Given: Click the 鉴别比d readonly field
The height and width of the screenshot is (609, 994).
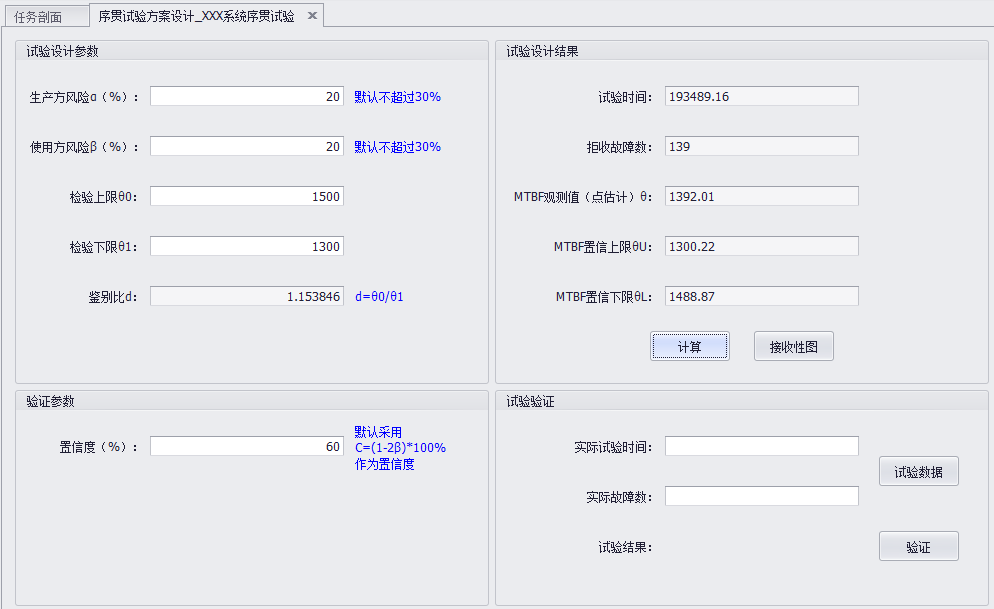Looking at the screenshot, I should point(246,295).
